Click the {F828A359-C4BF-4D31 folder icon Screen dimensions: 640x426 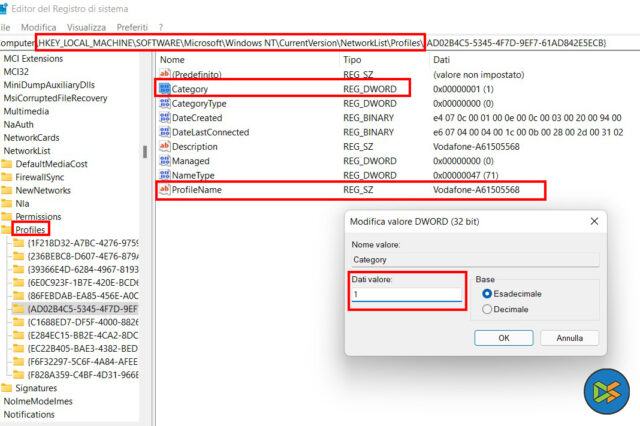coord(18,374)
